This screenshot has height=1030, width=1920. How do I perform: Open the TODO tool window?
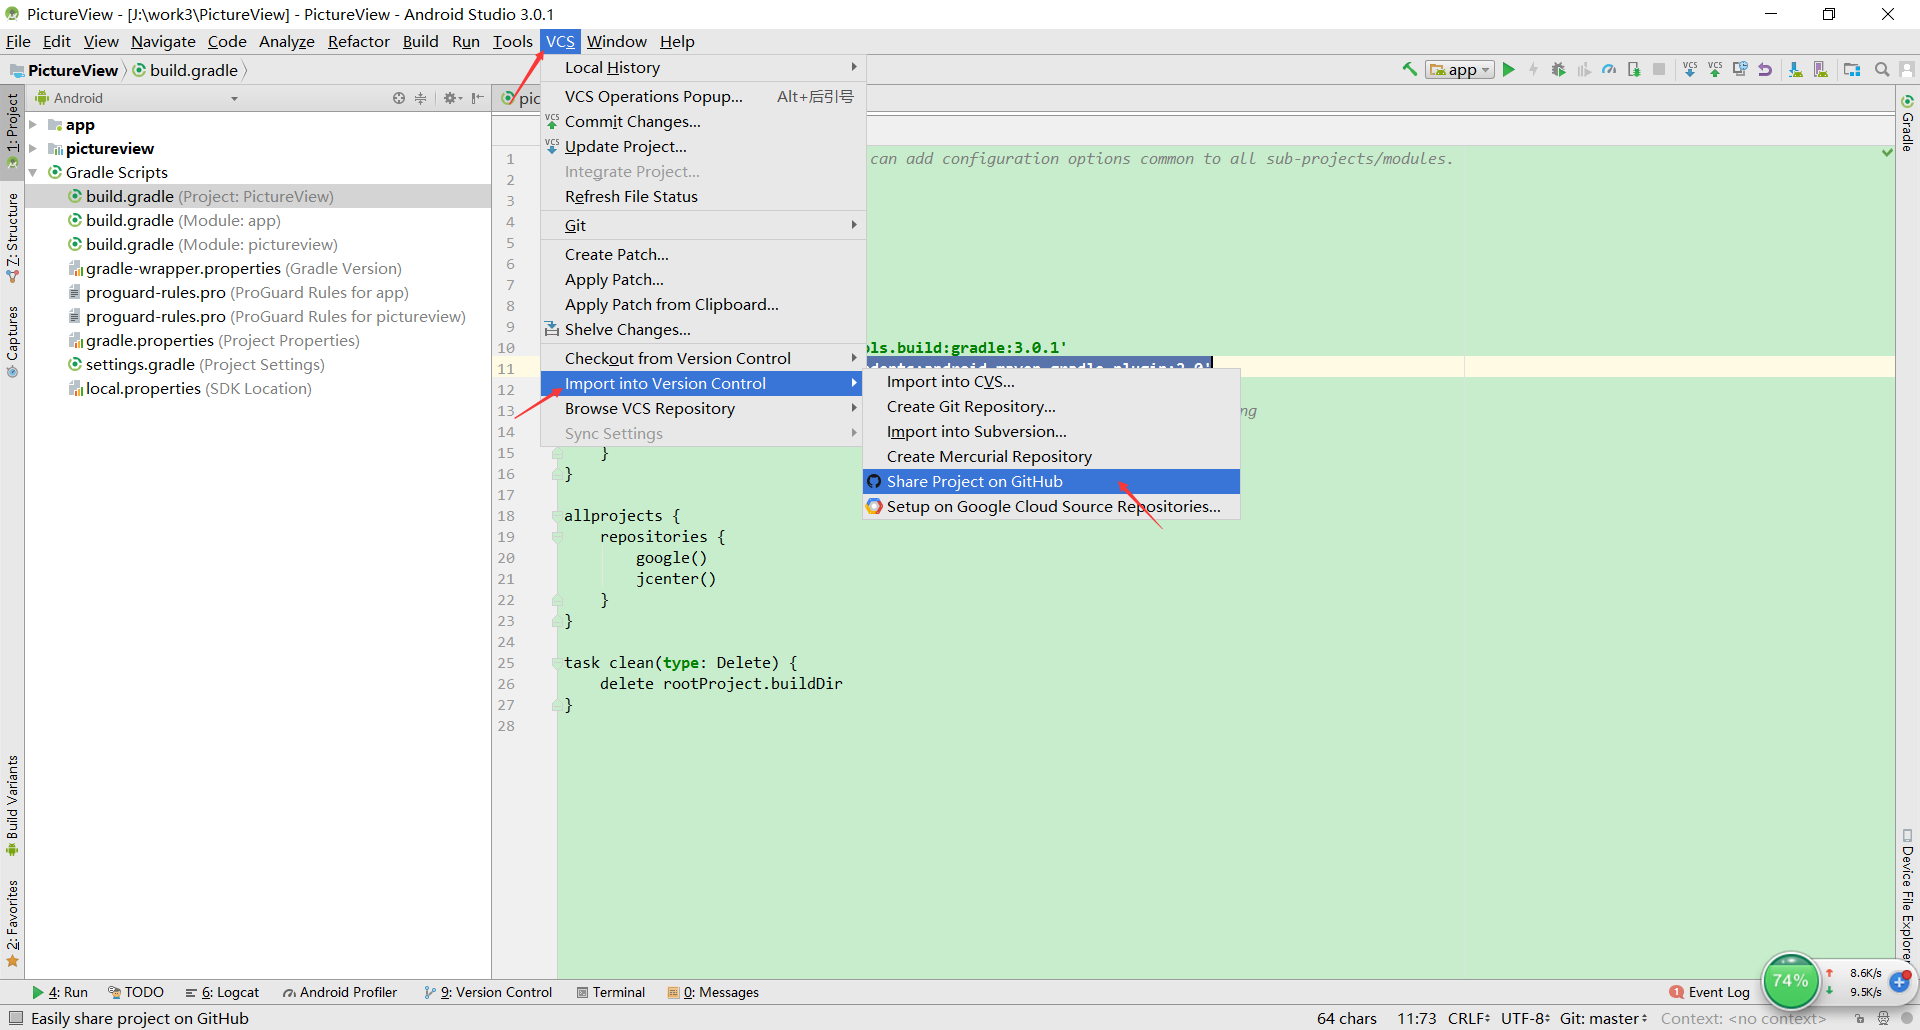click(136, 992)
